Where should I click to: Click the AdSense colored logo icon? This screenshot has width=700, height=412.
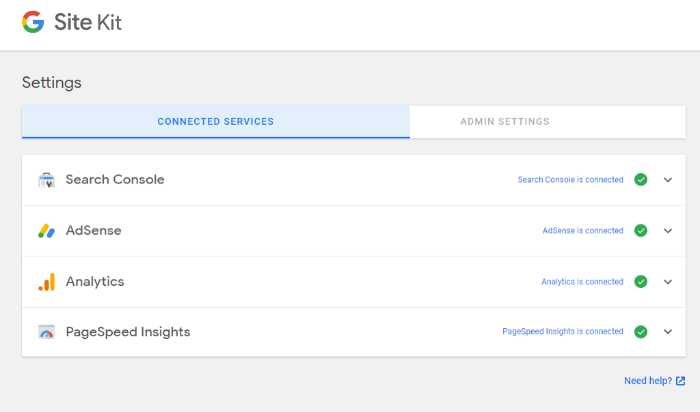point(46,231)
